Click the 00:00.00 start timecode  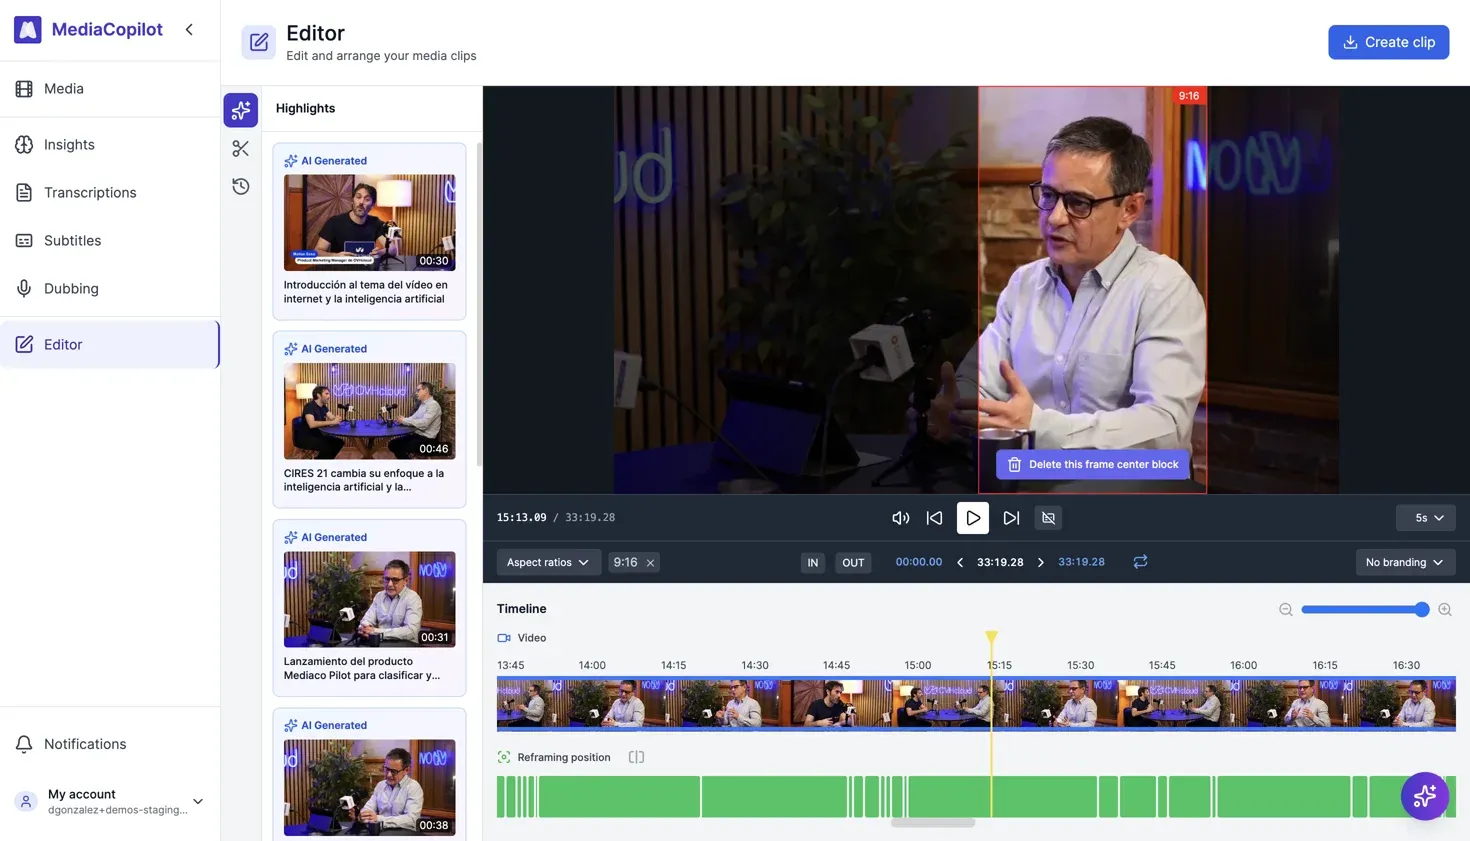point(918,562)
